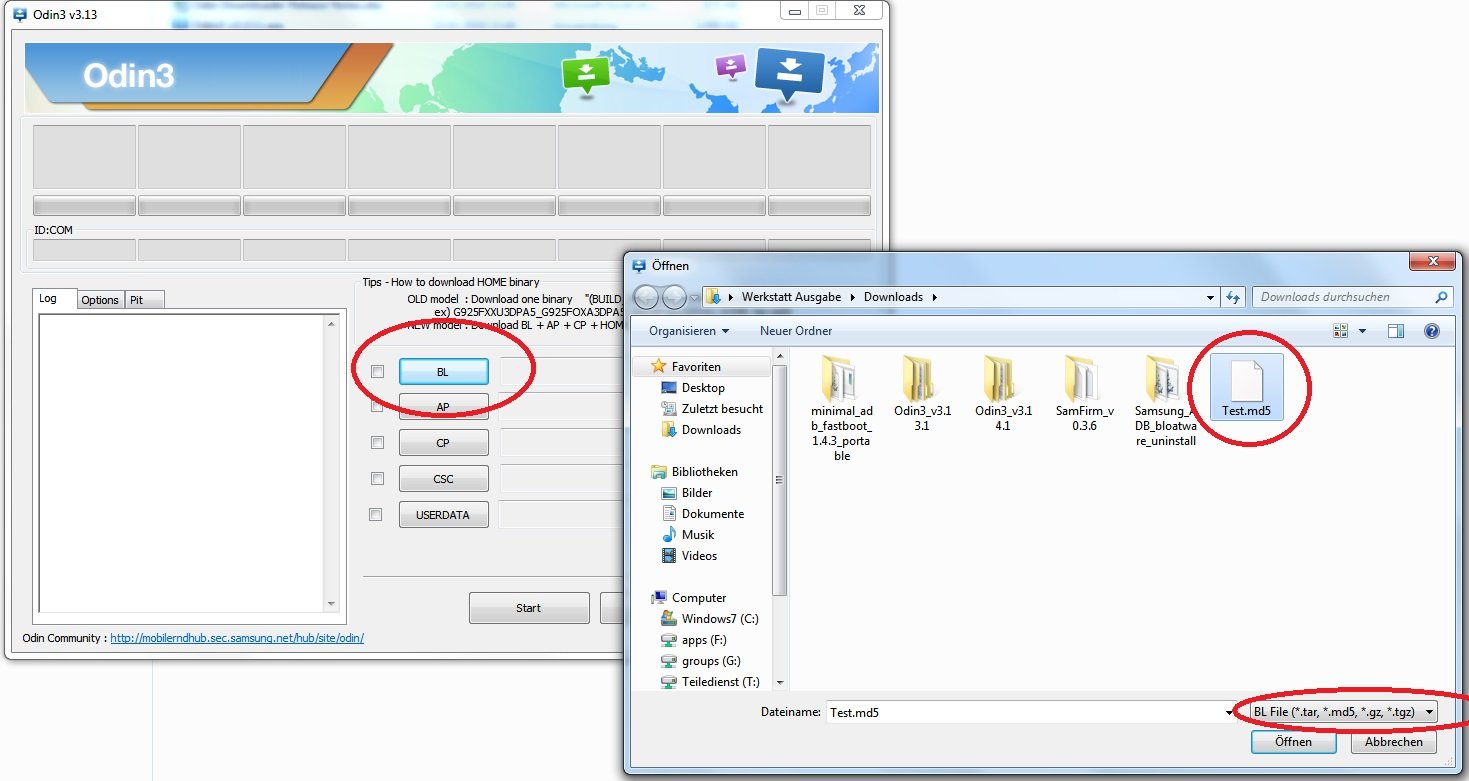The width and height of the screenshot is (1469, 781).
Task: Select the Test.md5 file
Action: pos(1246,385)
